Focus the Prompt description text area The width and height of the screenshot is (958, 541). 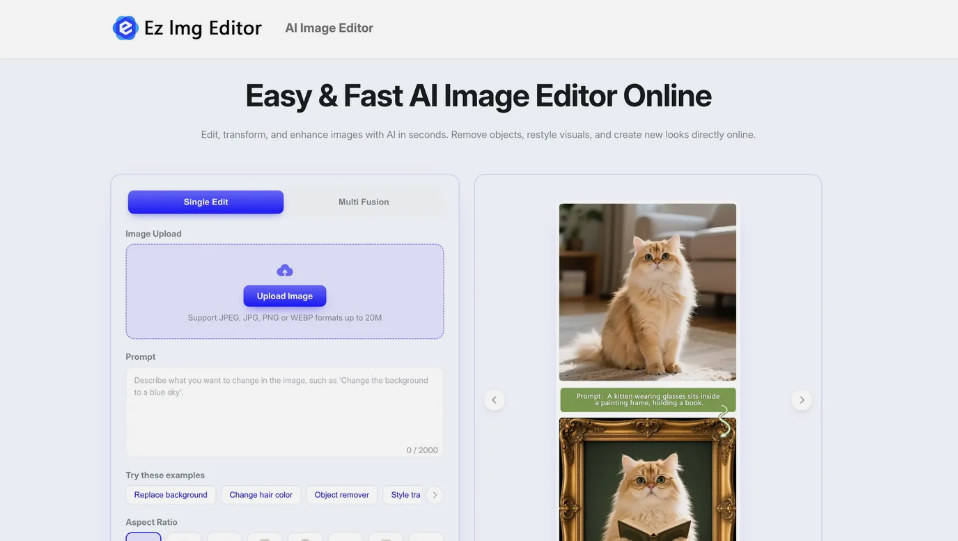(285, 412)
